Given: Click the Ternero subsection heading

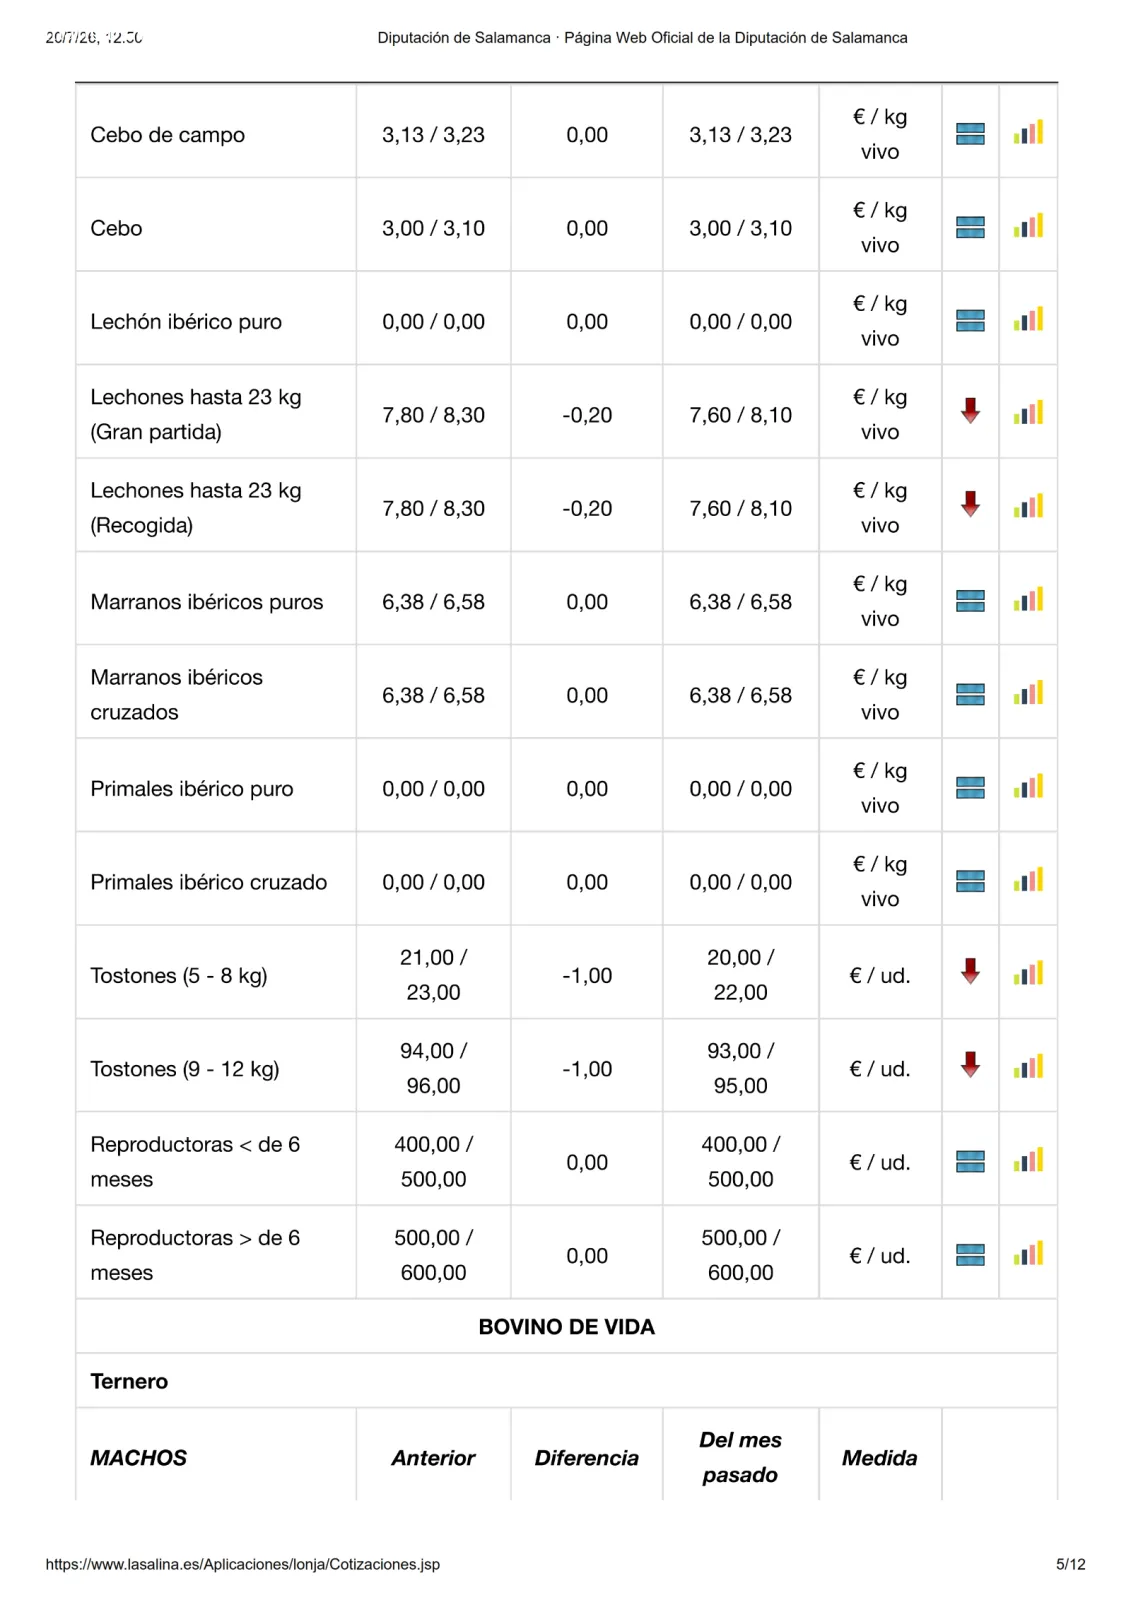Looking at the screenshot, I should [x=129, y=1381].
